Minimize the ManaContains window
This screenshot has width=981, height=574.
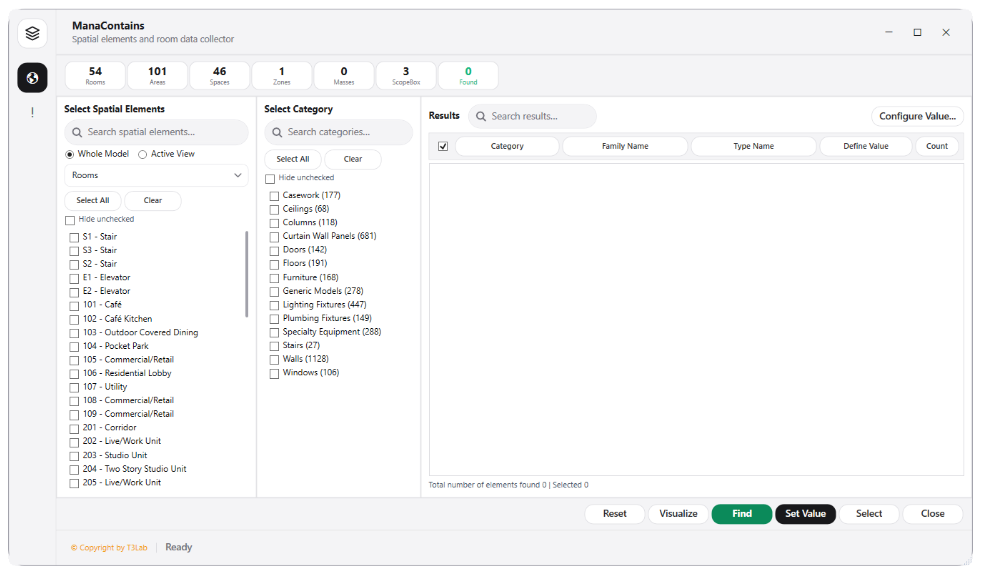click(888, 33)
